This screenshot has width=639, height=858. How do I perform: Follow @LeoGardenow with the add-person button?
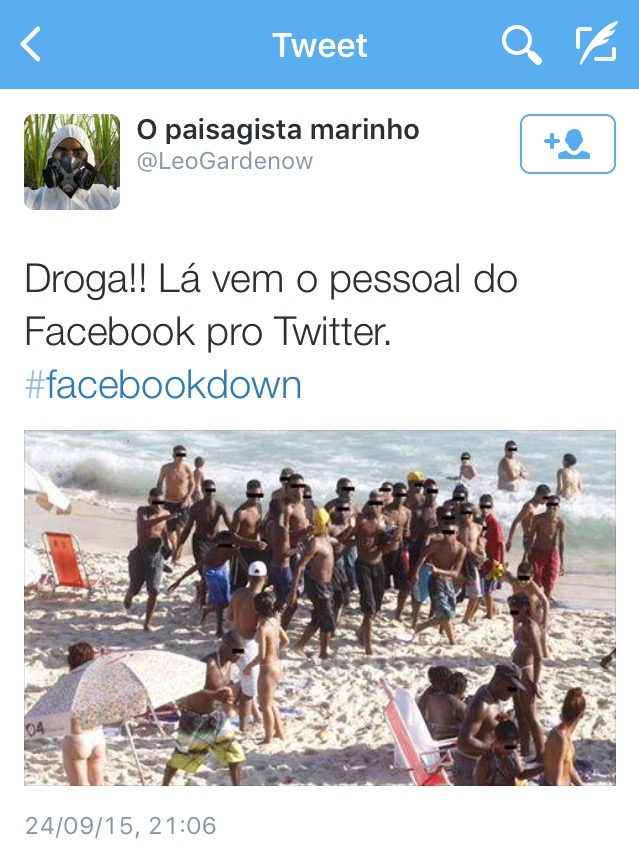[567, 144]
